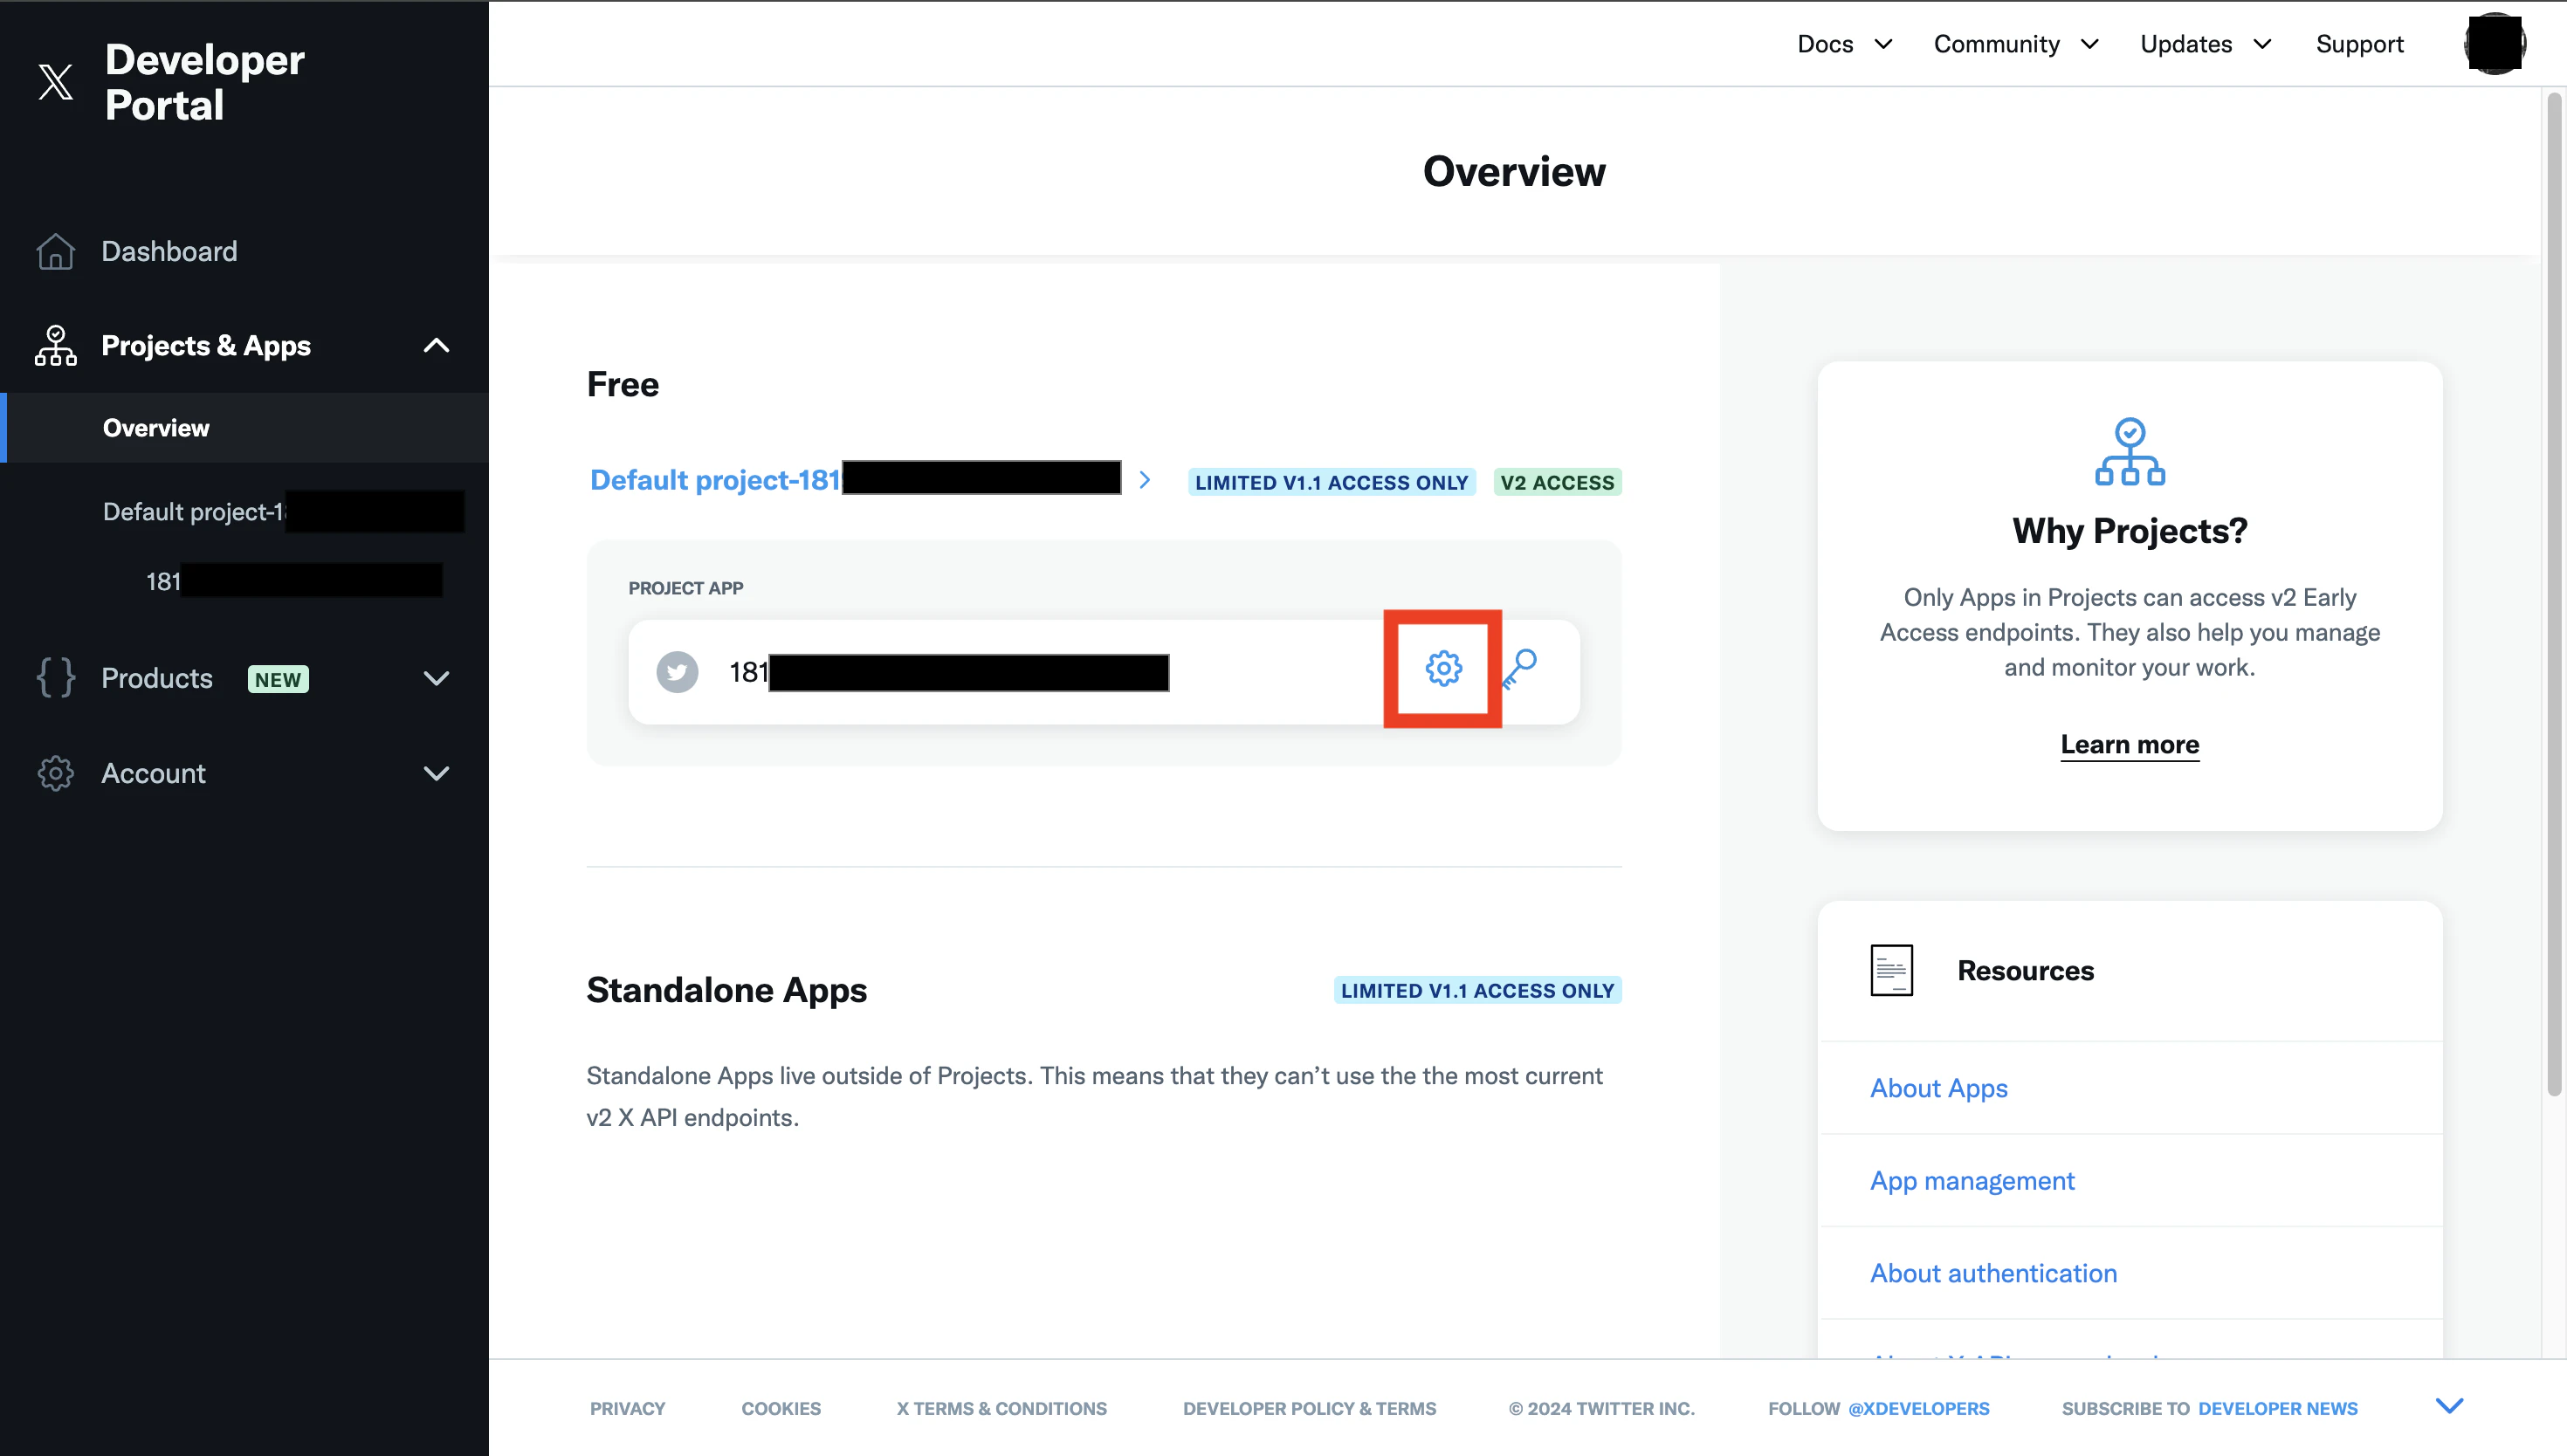Image resolution: width=2567 pixels, height=1456 pixels.
Task: Click the Projects & Apps hierarchy icon
Action: [x=55, y=345]
